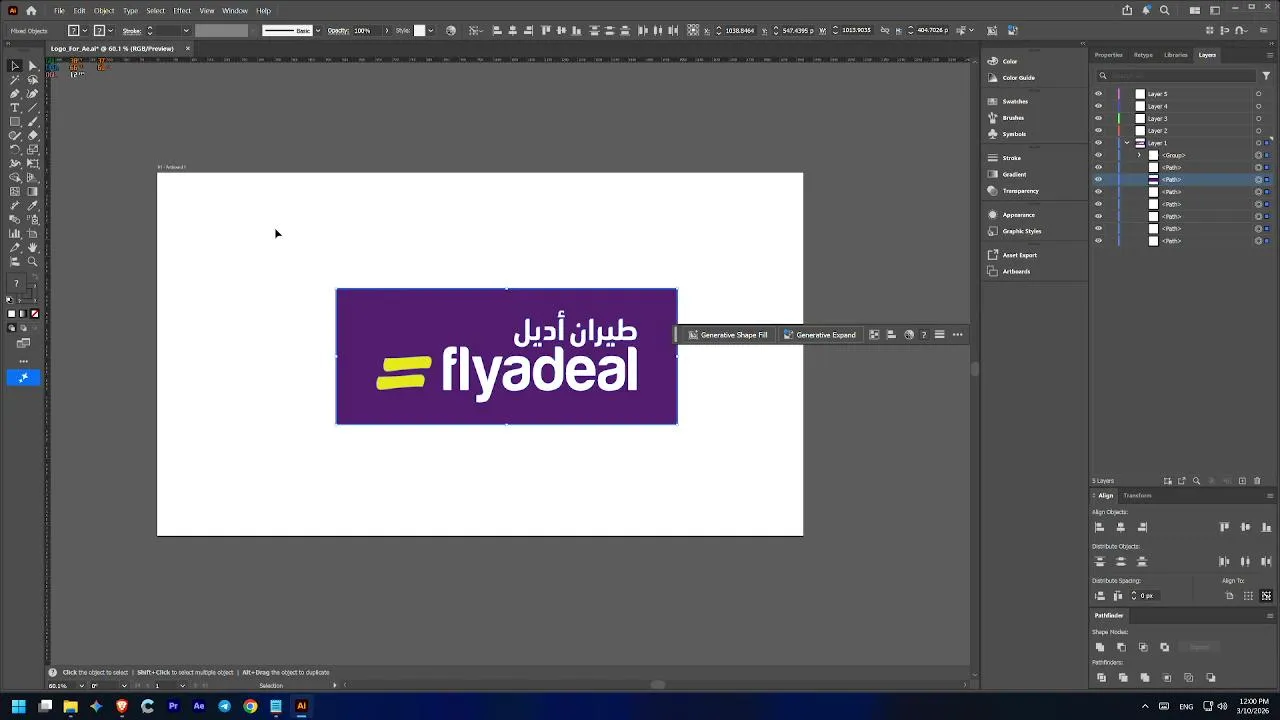This screenshot has height=720, width=1280.
Task: Select the Selection tool in toolbar
Action: pyautogui.click(x=15, y=65)
